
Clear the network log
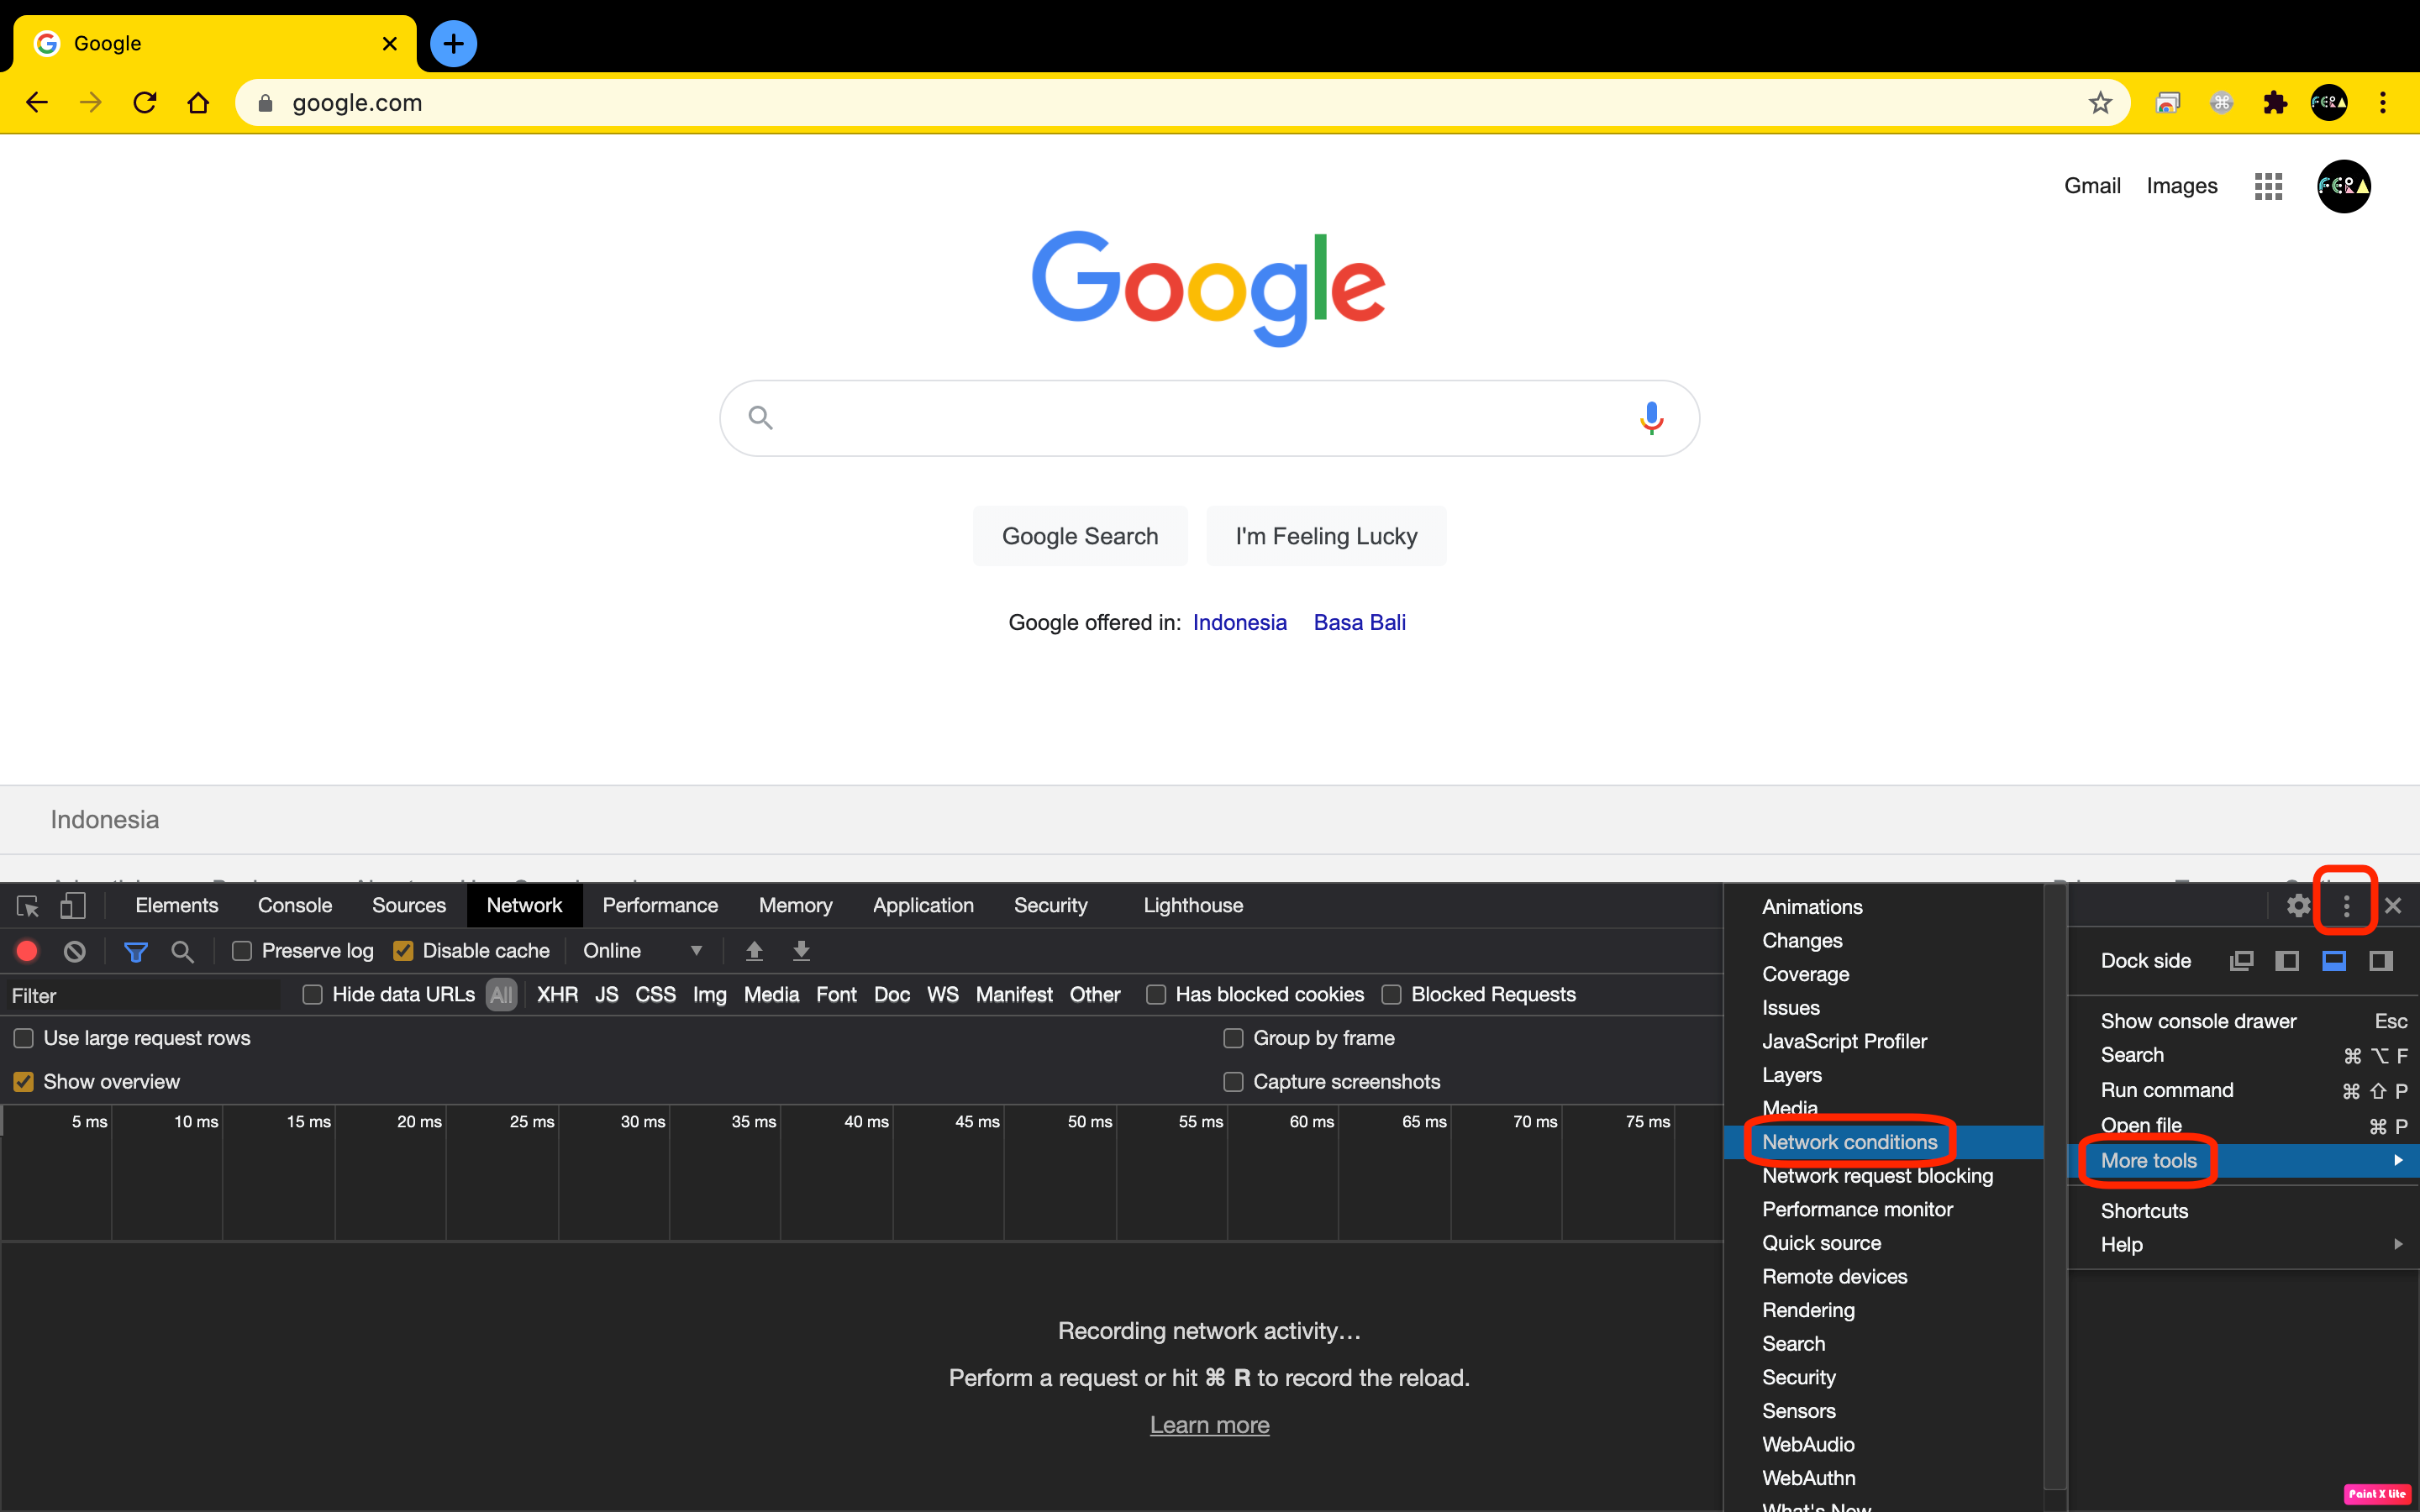click(75, 951)
